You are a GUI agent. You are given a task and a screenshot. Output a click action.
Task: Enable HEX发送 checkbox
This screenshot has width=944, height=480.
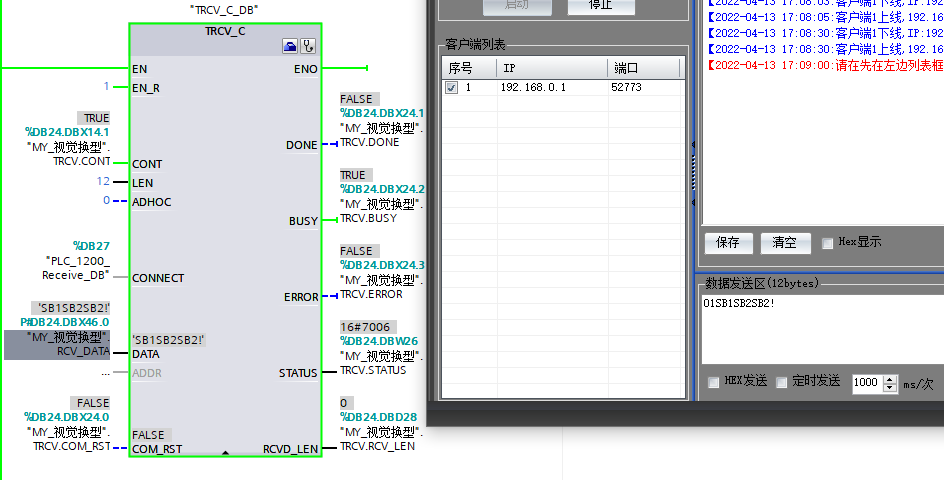713,382
